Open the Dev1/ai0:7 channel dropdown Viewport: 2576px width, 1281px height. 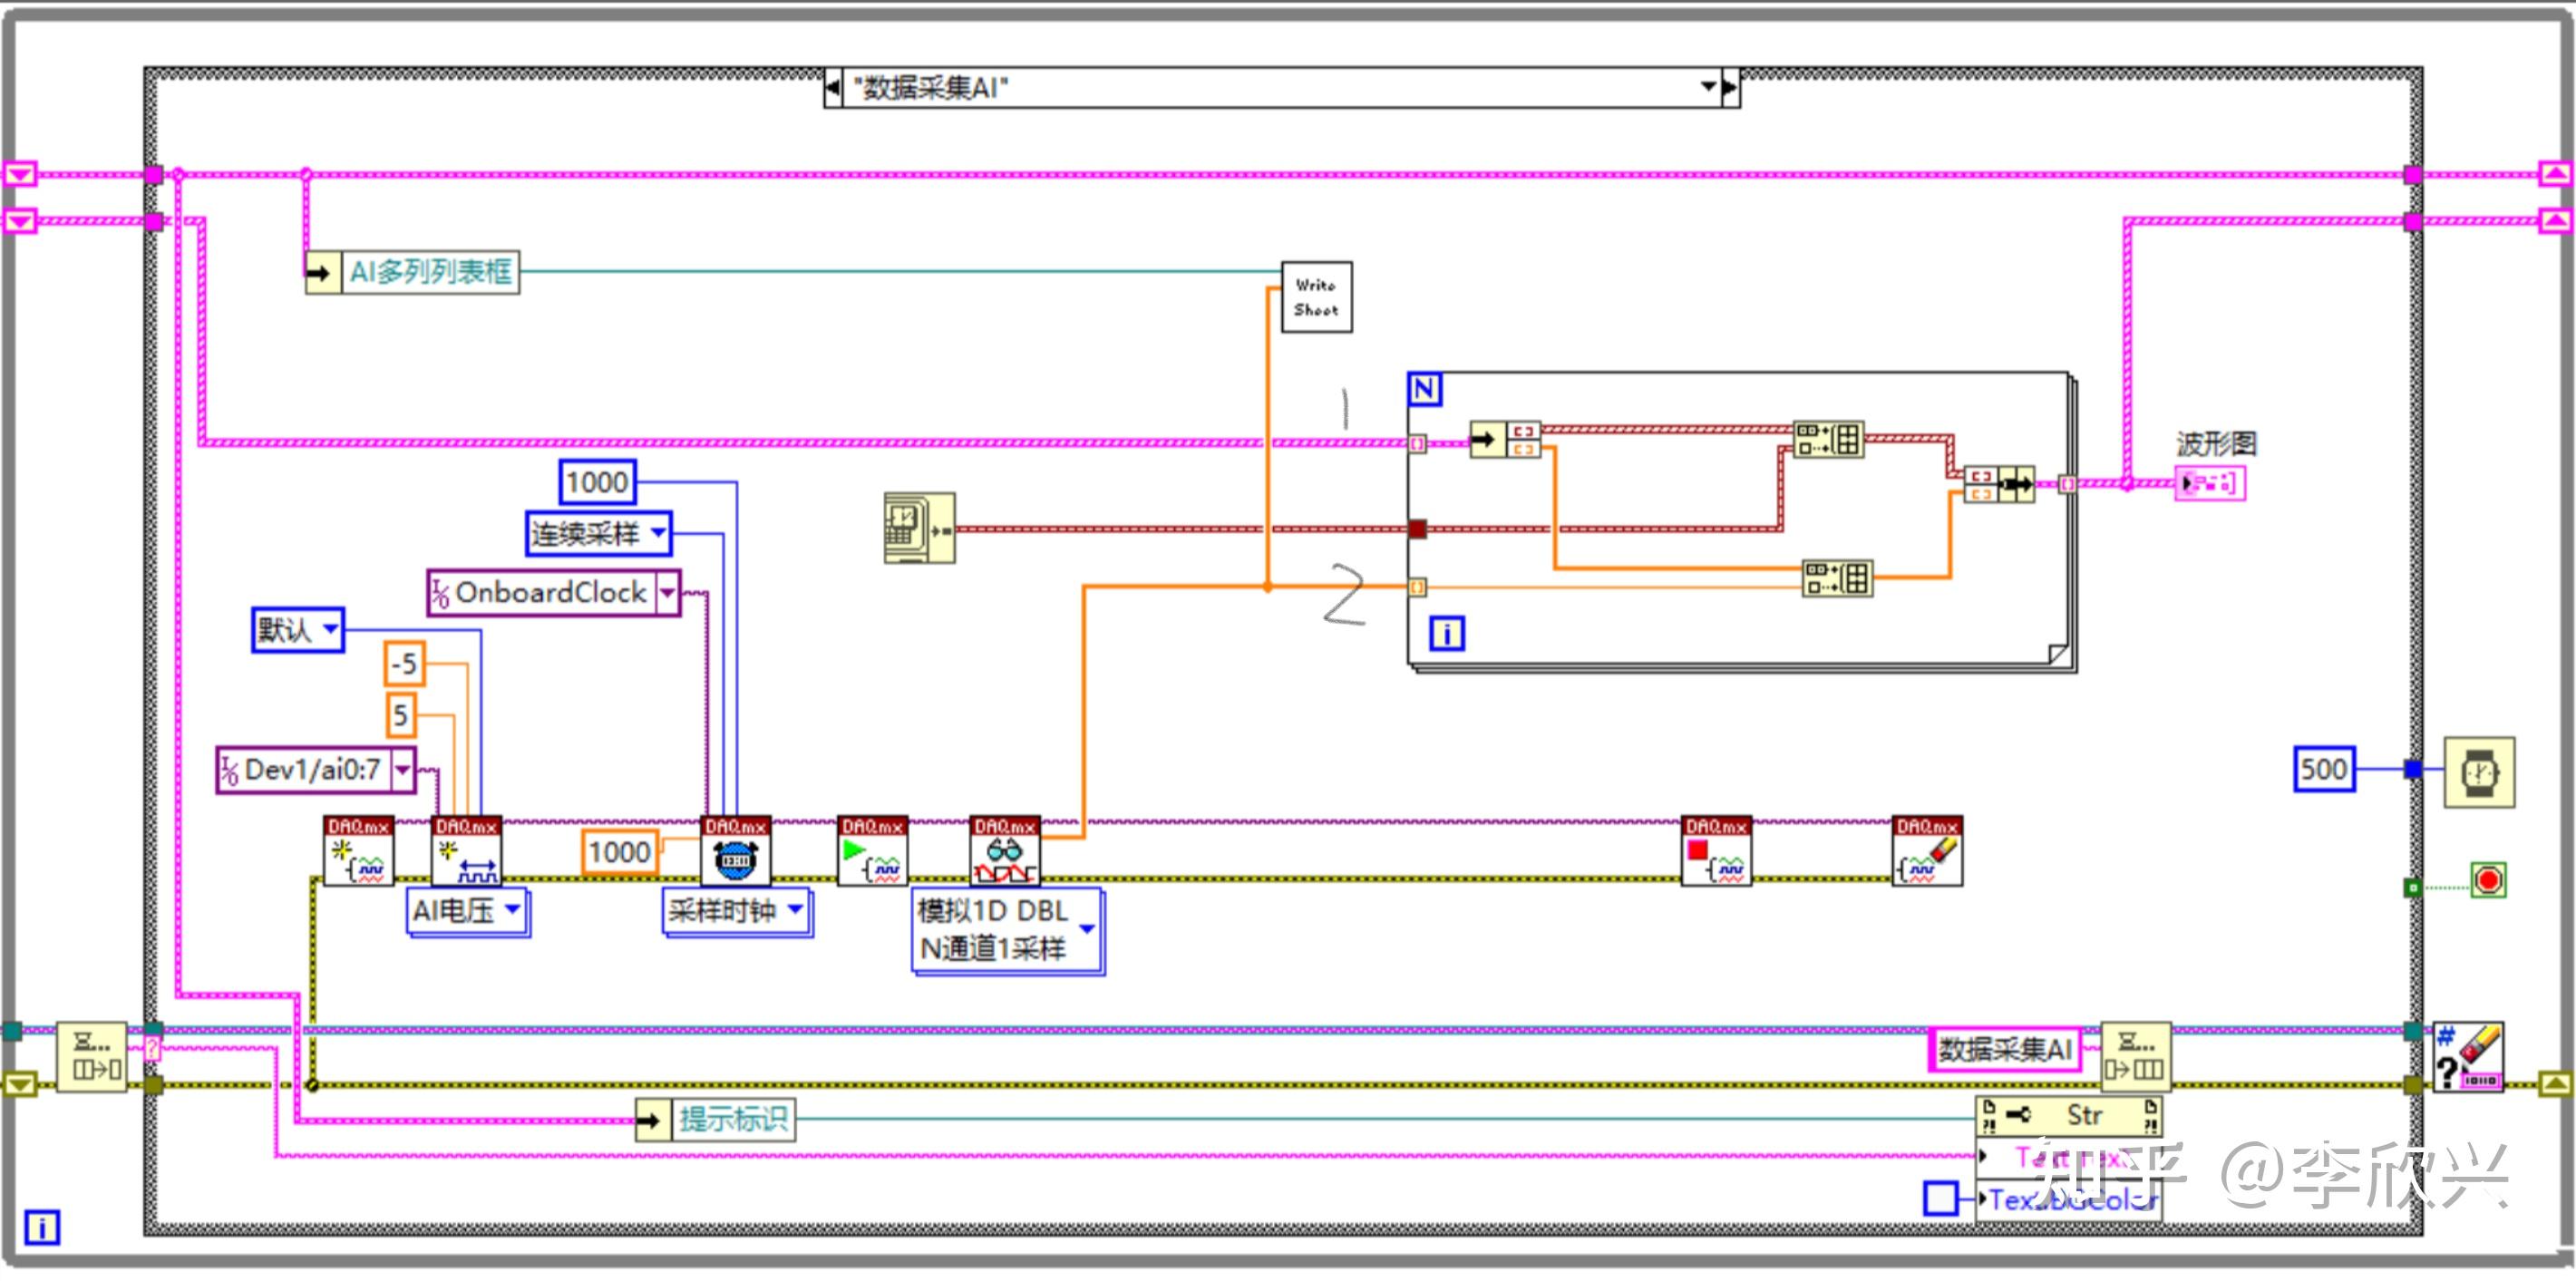402,770
